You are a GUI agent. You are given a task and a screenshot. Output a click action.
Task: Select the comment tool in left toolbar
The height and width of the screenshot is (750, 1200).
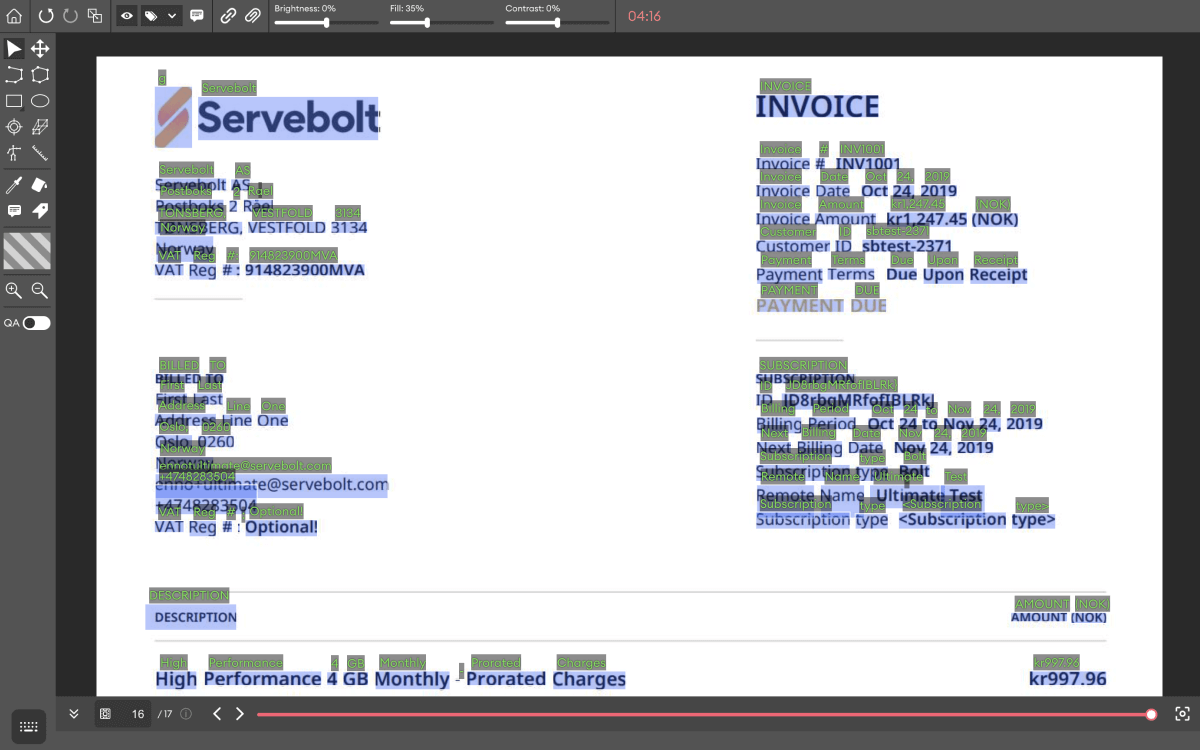[14, 211]
